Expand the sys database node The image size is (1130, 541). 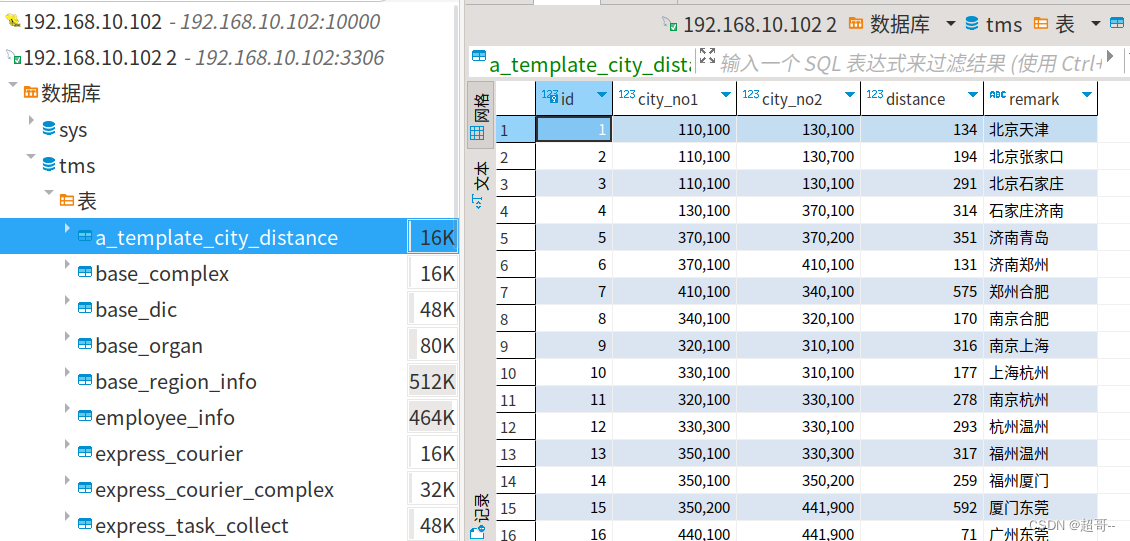coord(31,120)
